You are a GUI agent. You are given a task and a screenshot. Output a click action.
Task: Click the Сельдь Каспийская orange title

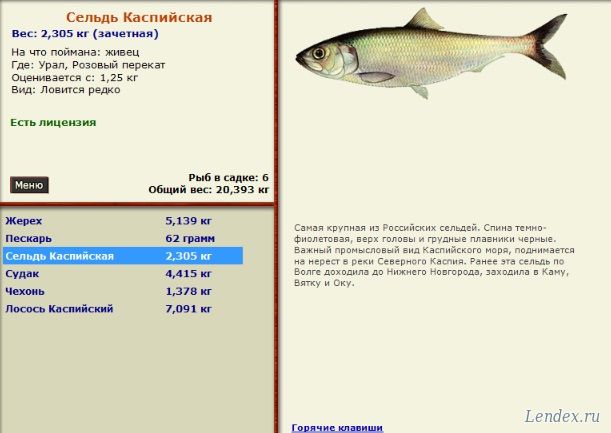(139, 18)
